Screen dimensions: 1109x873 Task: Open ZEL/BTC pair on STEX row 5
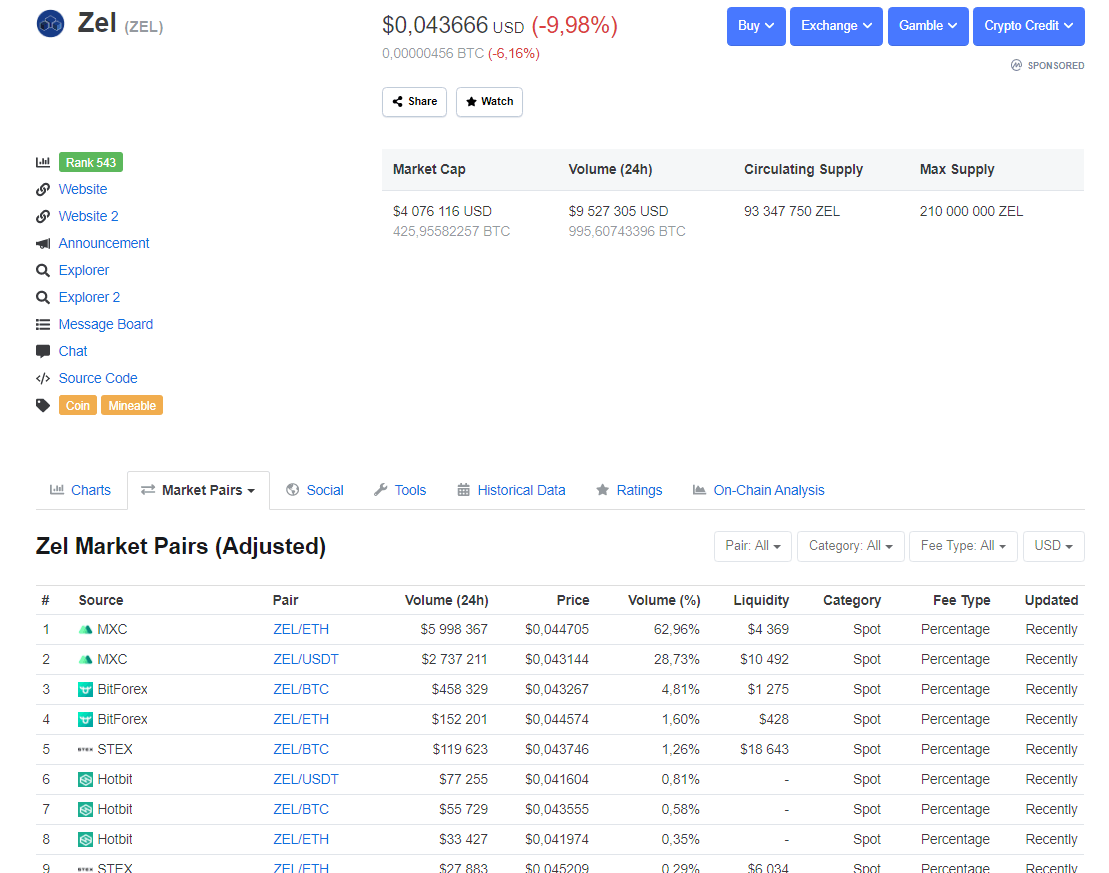click(301, 749)
